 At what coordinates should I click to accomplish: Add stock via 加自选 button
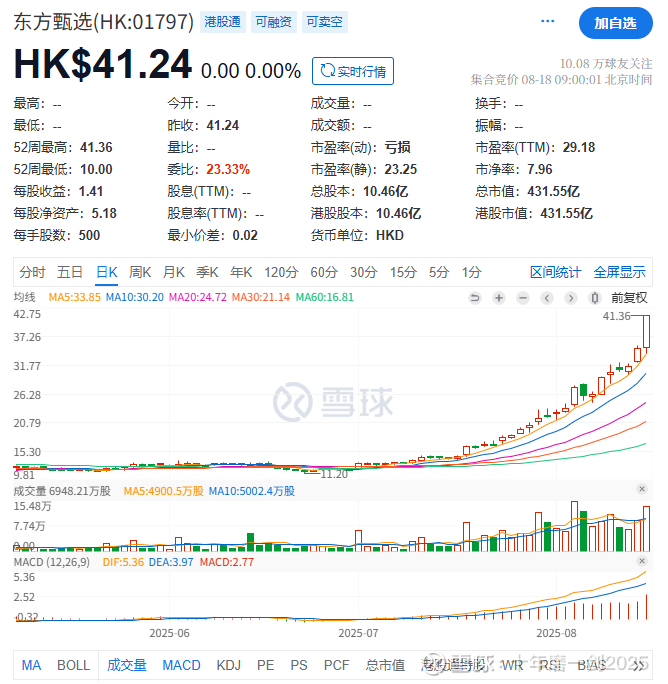(x=615, y=23)
